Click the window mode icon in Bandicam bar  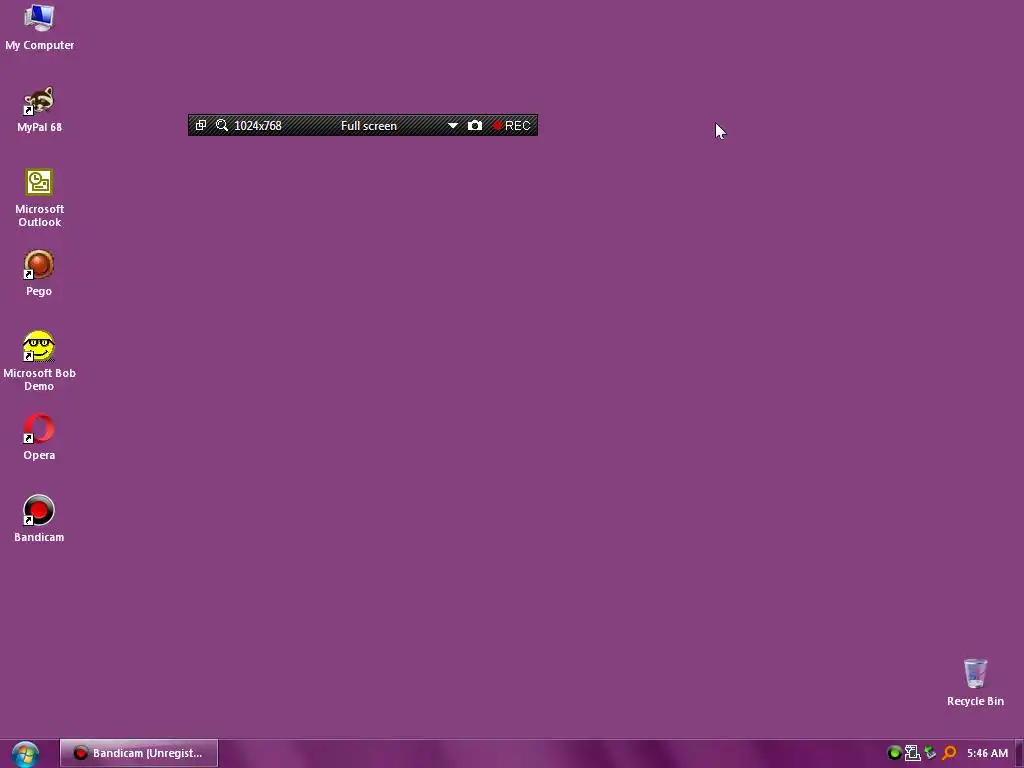[x=201, y=125]
